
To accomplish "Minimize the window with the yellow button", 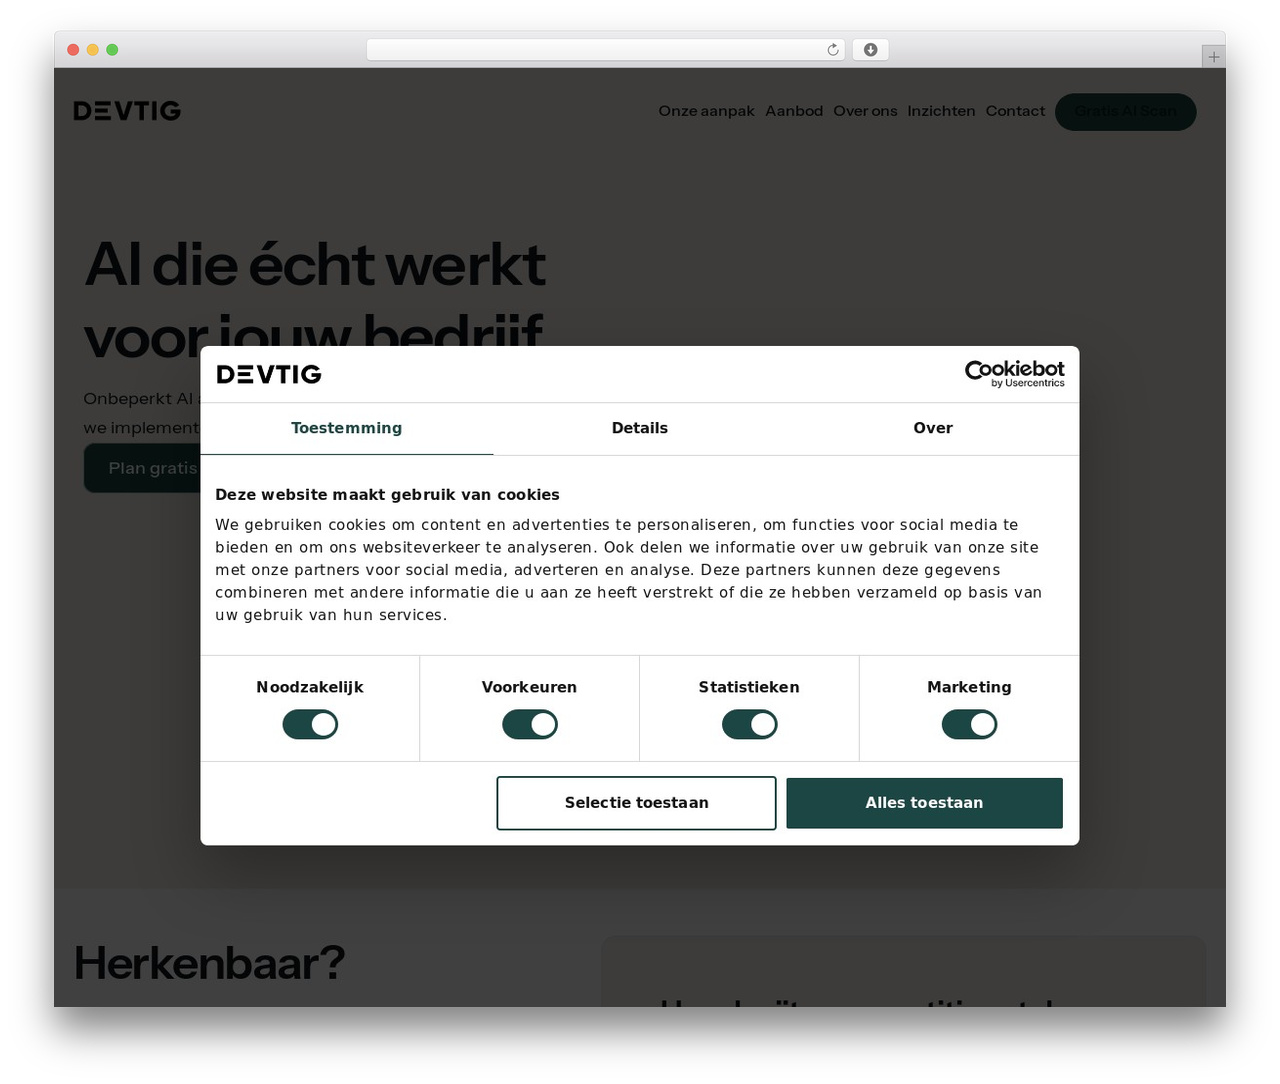I will coord(93,50).
